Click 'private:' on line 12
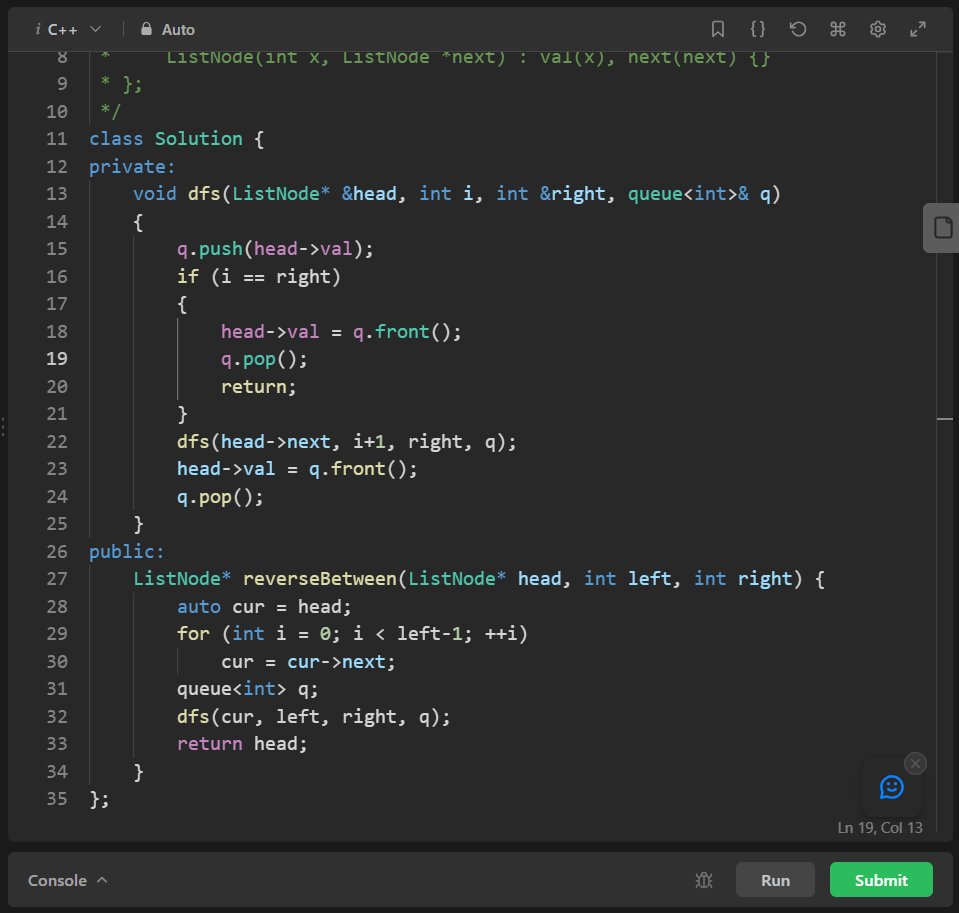This screenshot has height=913, width=959. point(132,166)
